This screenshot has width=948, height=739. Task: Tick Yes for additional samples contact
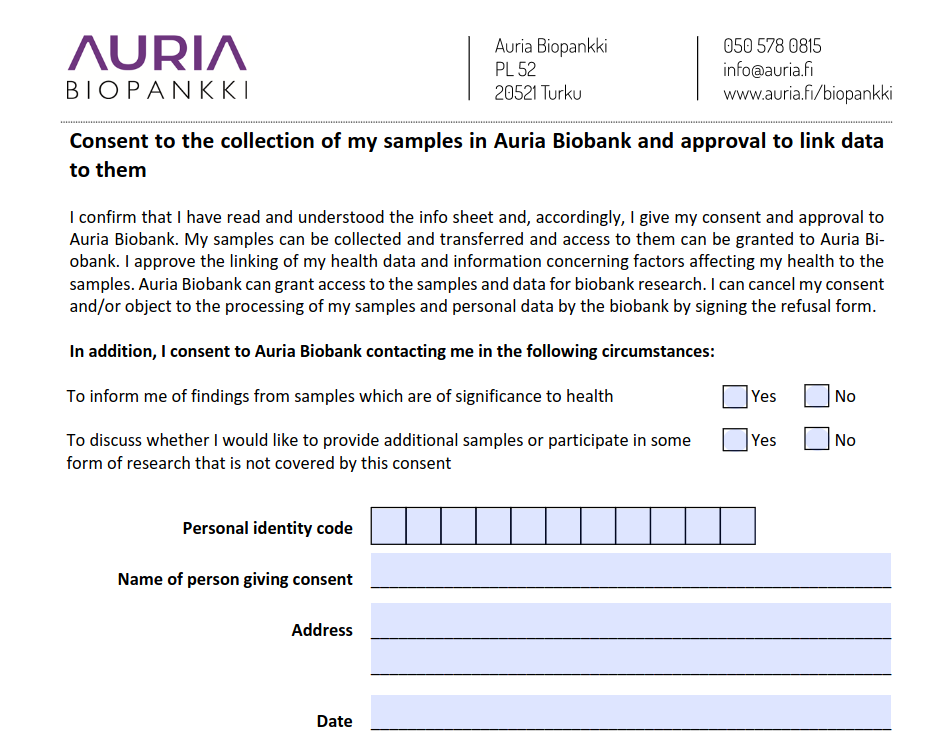(735, 440)
